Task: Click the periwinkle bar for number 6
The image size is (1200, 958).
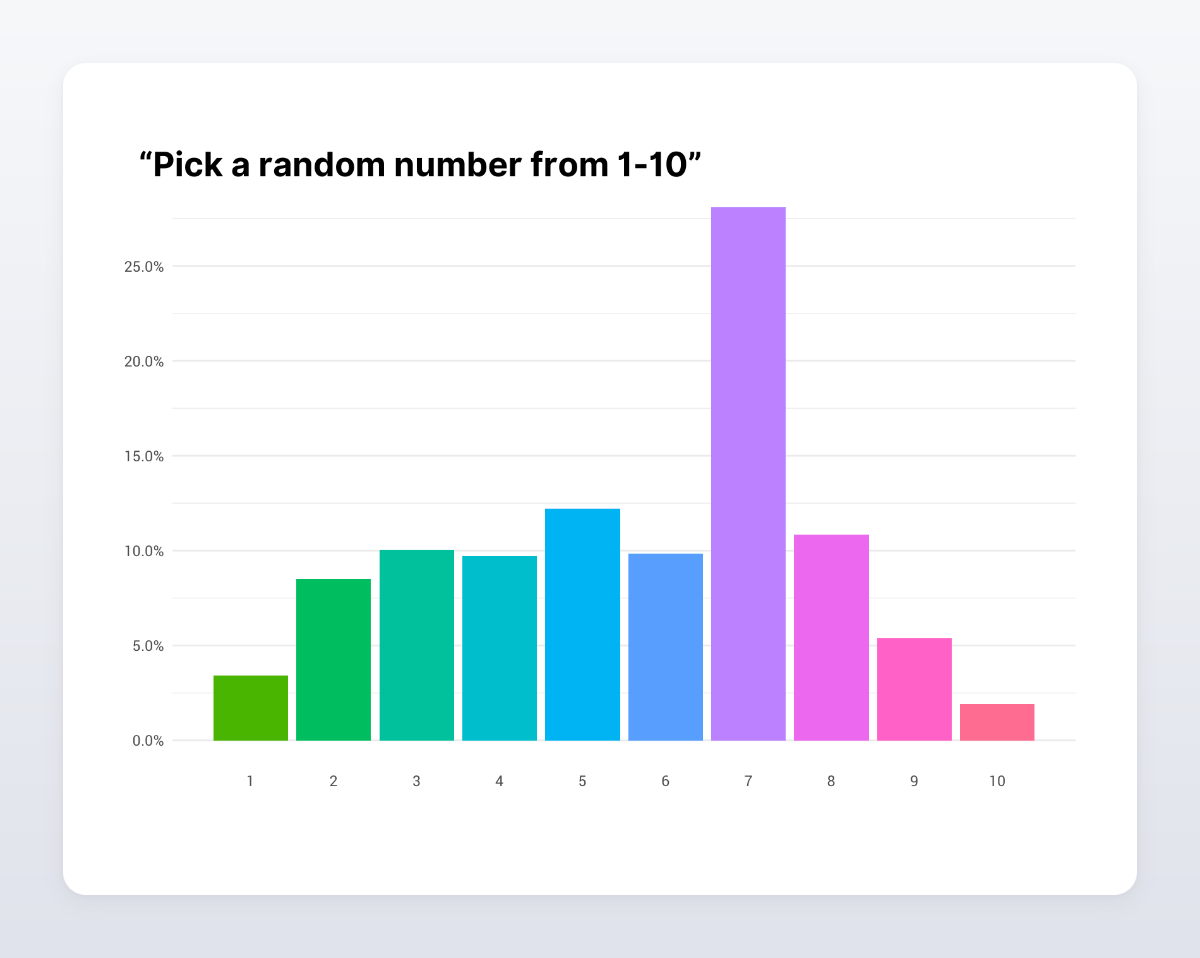Action: [x=665, y=647]
